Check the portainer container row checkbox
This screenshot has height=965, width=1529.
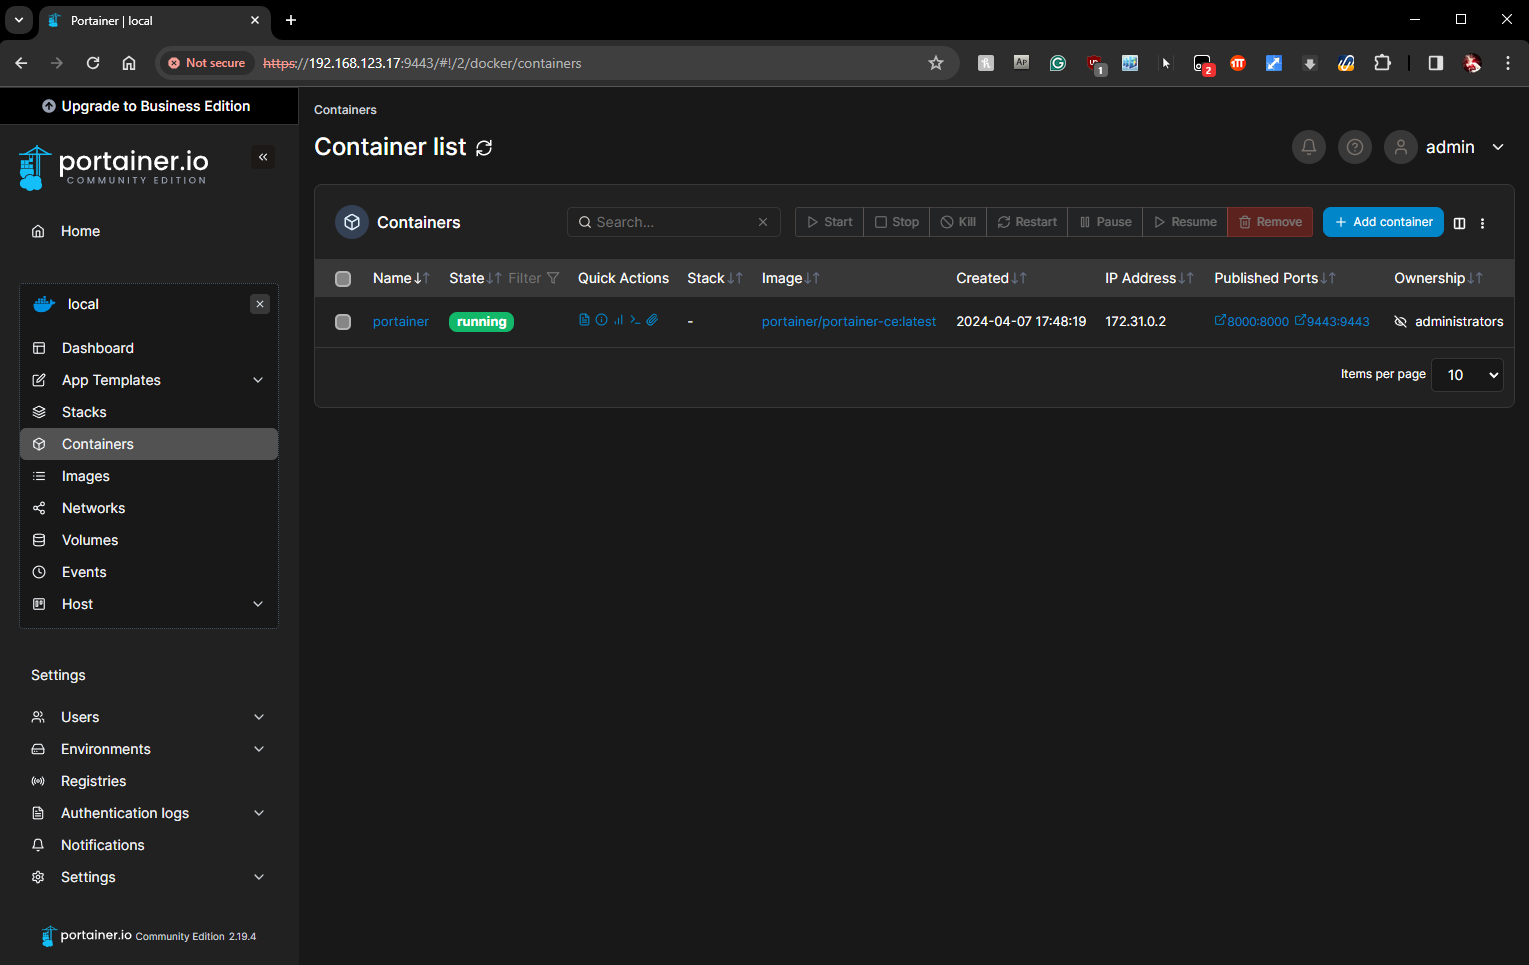click(x=343, y=322)
